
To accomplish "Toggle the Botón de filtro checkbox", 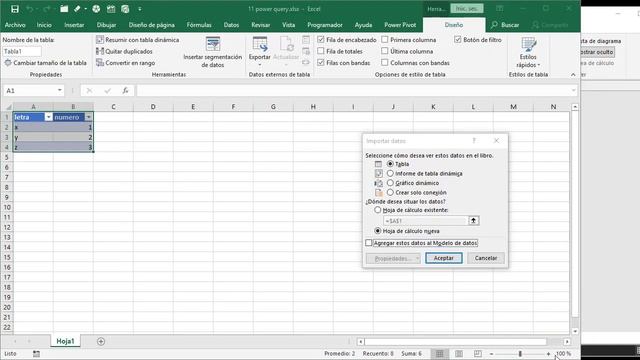I will click(458, 40).
